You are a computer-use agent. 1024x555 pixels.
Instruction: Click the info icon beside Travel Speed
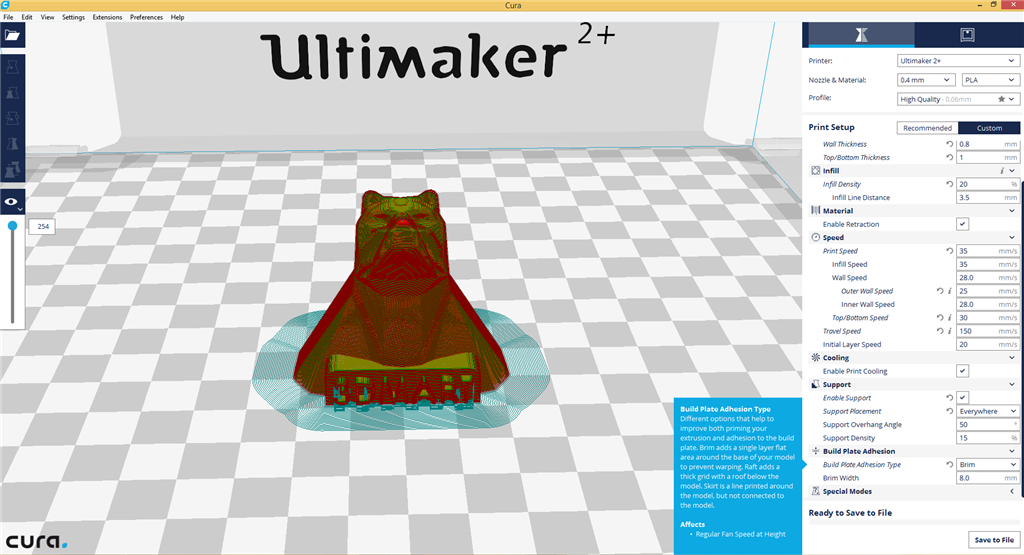(x=948, y=331)
